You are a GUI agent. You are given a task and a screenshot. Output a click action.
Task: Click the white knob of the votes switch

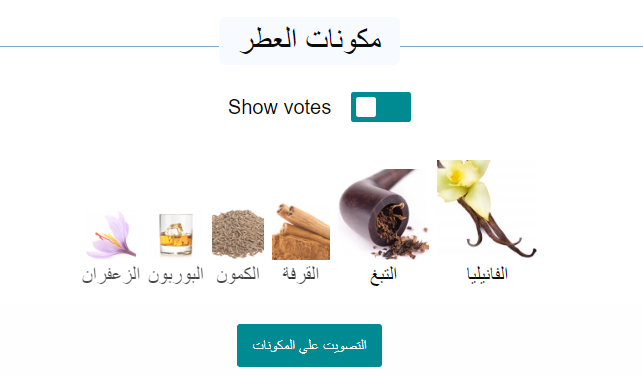click(x=366, y=107)
